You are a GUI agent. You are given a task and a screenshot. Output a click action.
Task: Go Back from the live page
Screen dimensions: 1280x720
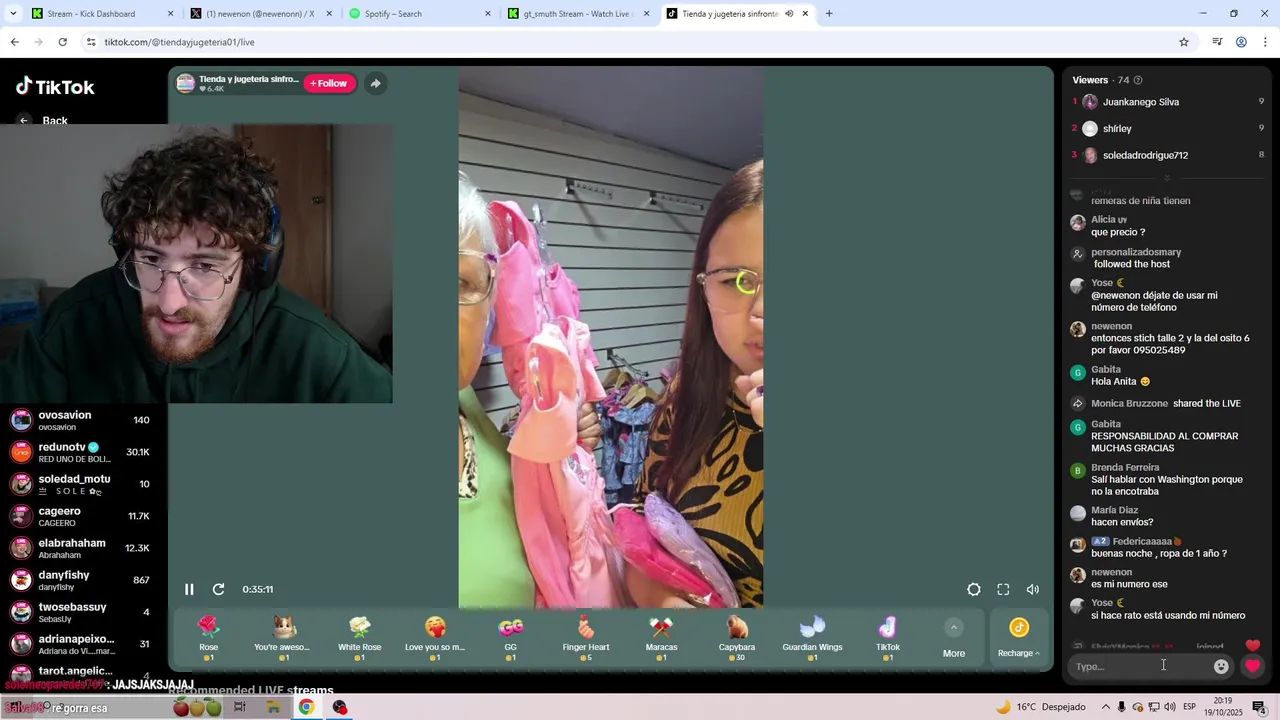point(44,121)
